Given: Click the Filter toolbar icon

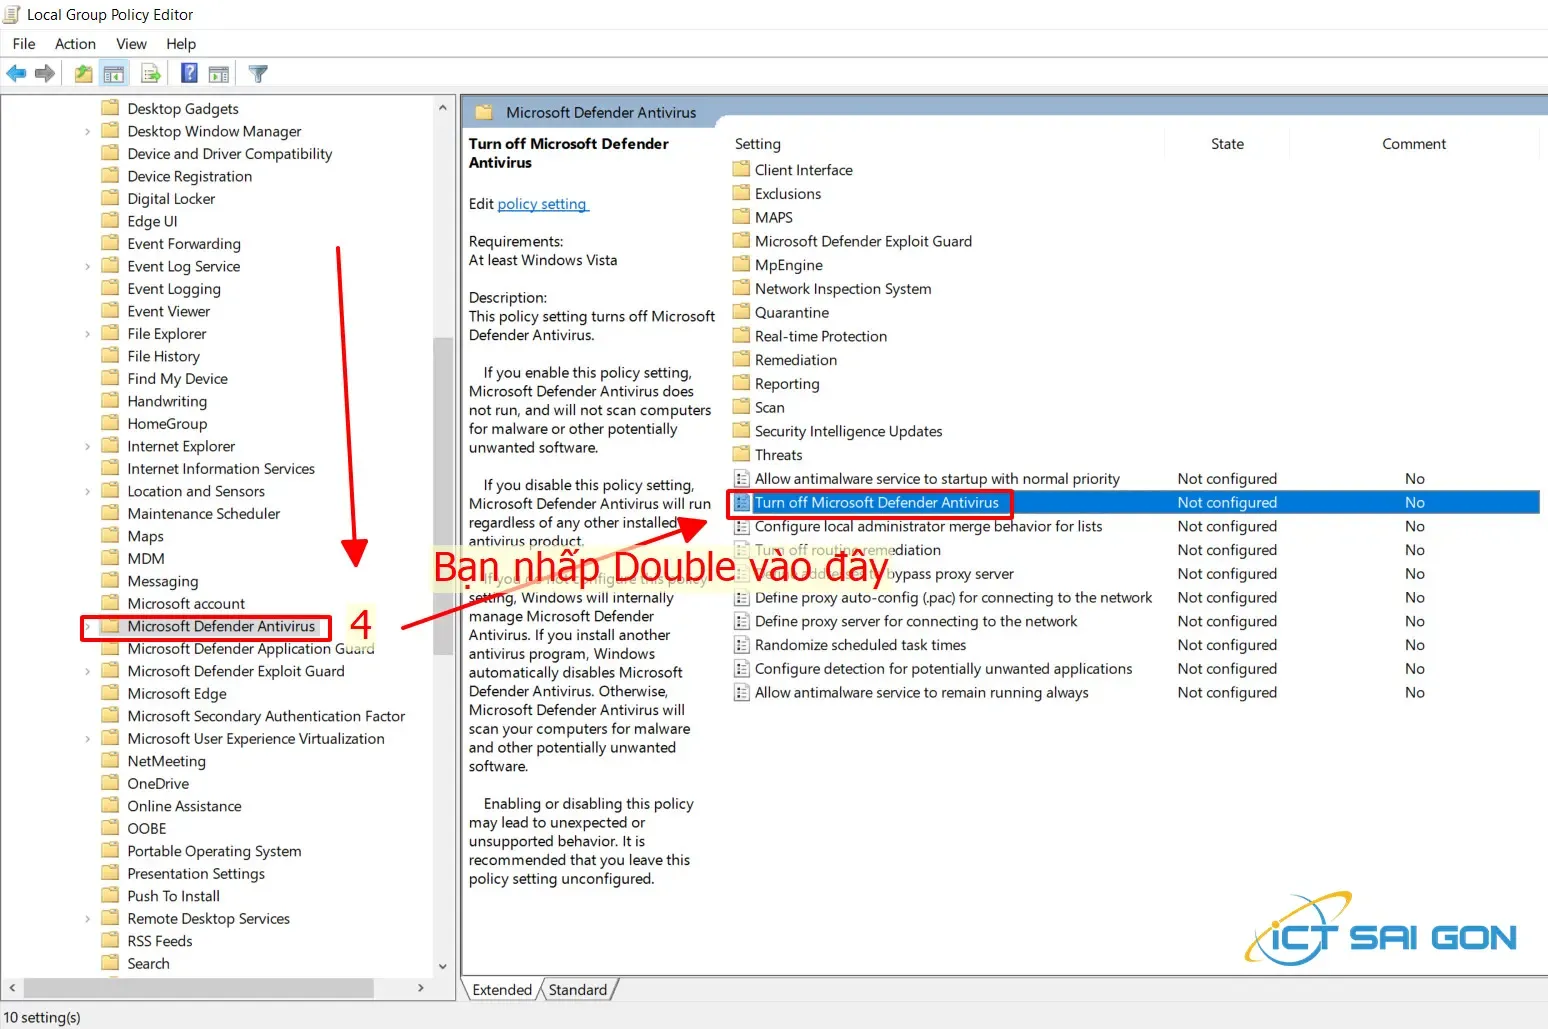Looking at the screenshot, I should 257,72.
